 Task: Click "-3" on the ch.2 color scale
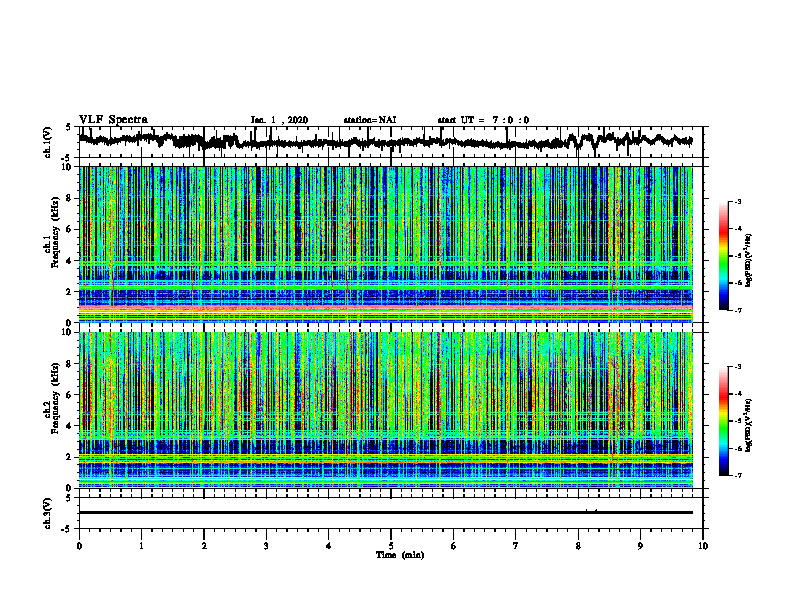pyautogui.click(x=738, y=367)
